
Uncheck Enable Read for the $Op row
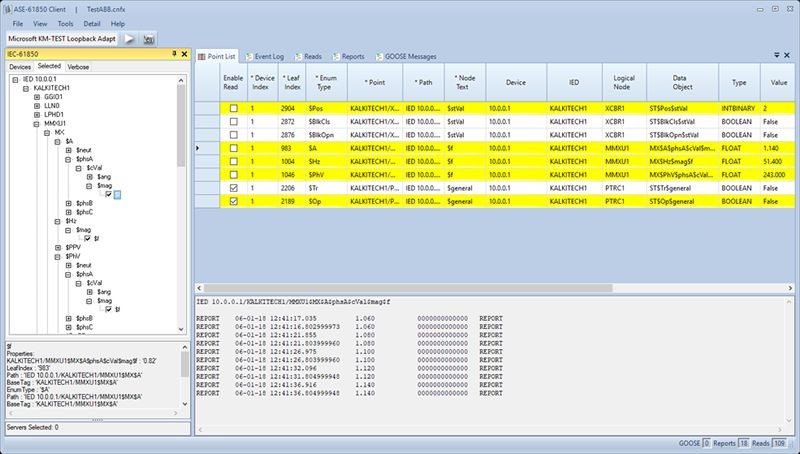tap(232, 201)
